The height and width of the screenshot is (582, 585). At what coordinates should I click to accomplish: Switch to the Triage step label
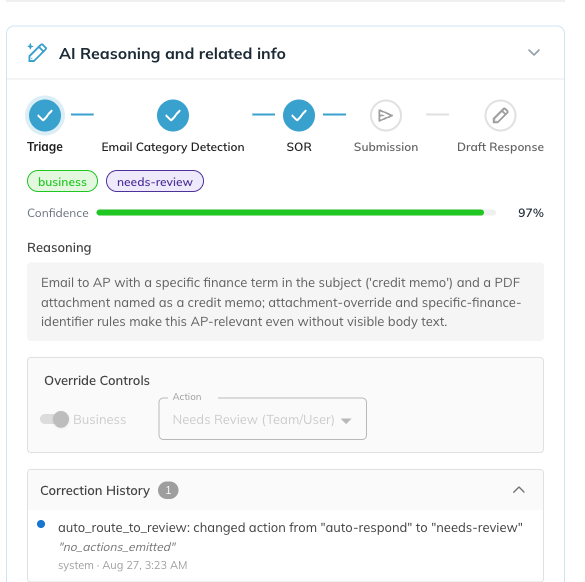coord(45,147)
